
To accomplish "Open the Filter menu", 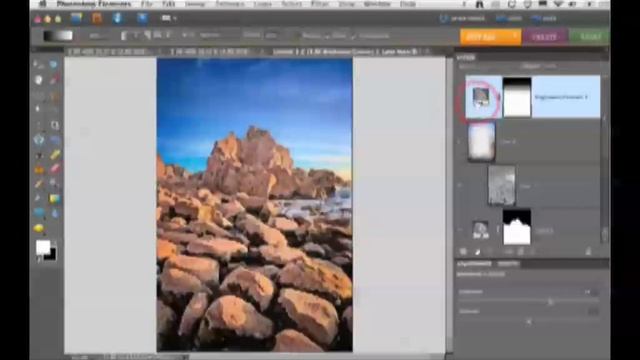I will point(320,4).
